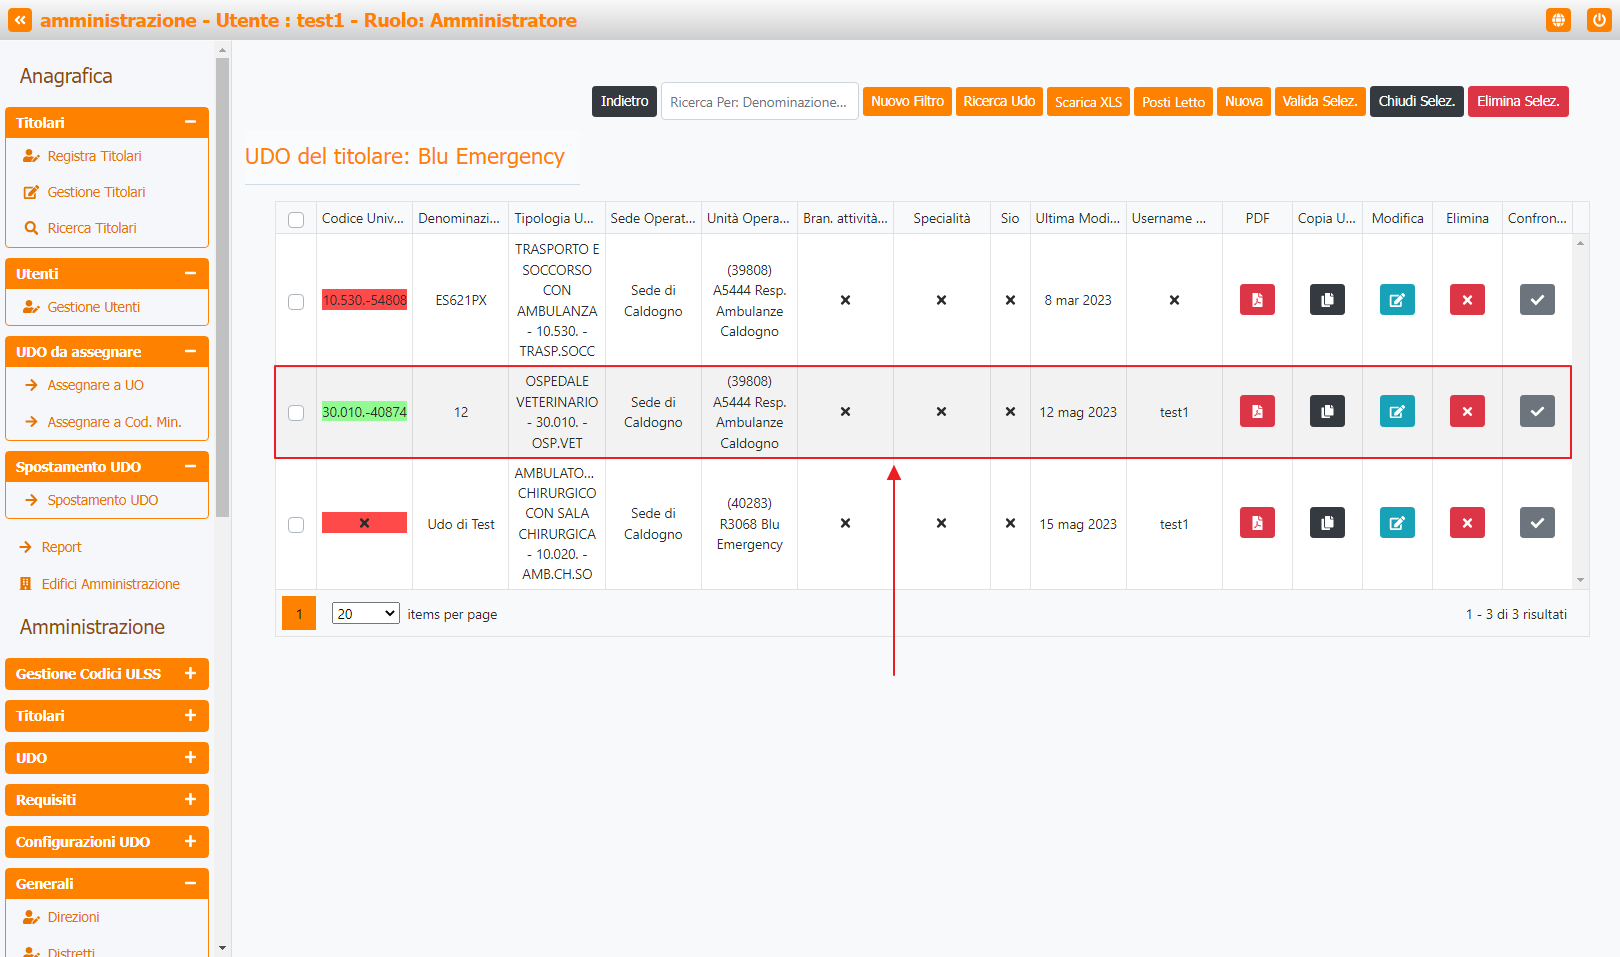Open Gestione Utenti menu item

pos(94,307)
